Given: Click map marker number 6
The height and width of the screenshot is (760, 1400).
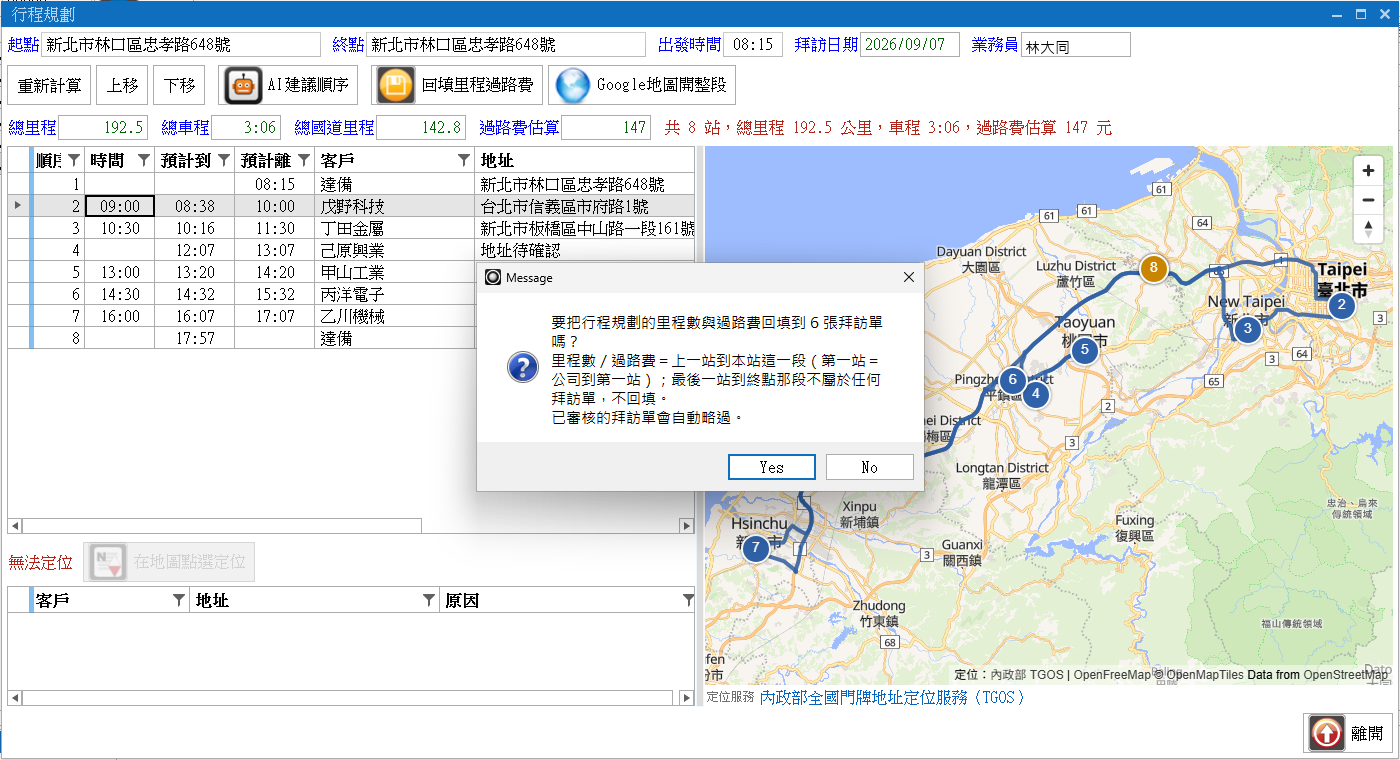Looking at the screenshot, I should click(1012, 379).
